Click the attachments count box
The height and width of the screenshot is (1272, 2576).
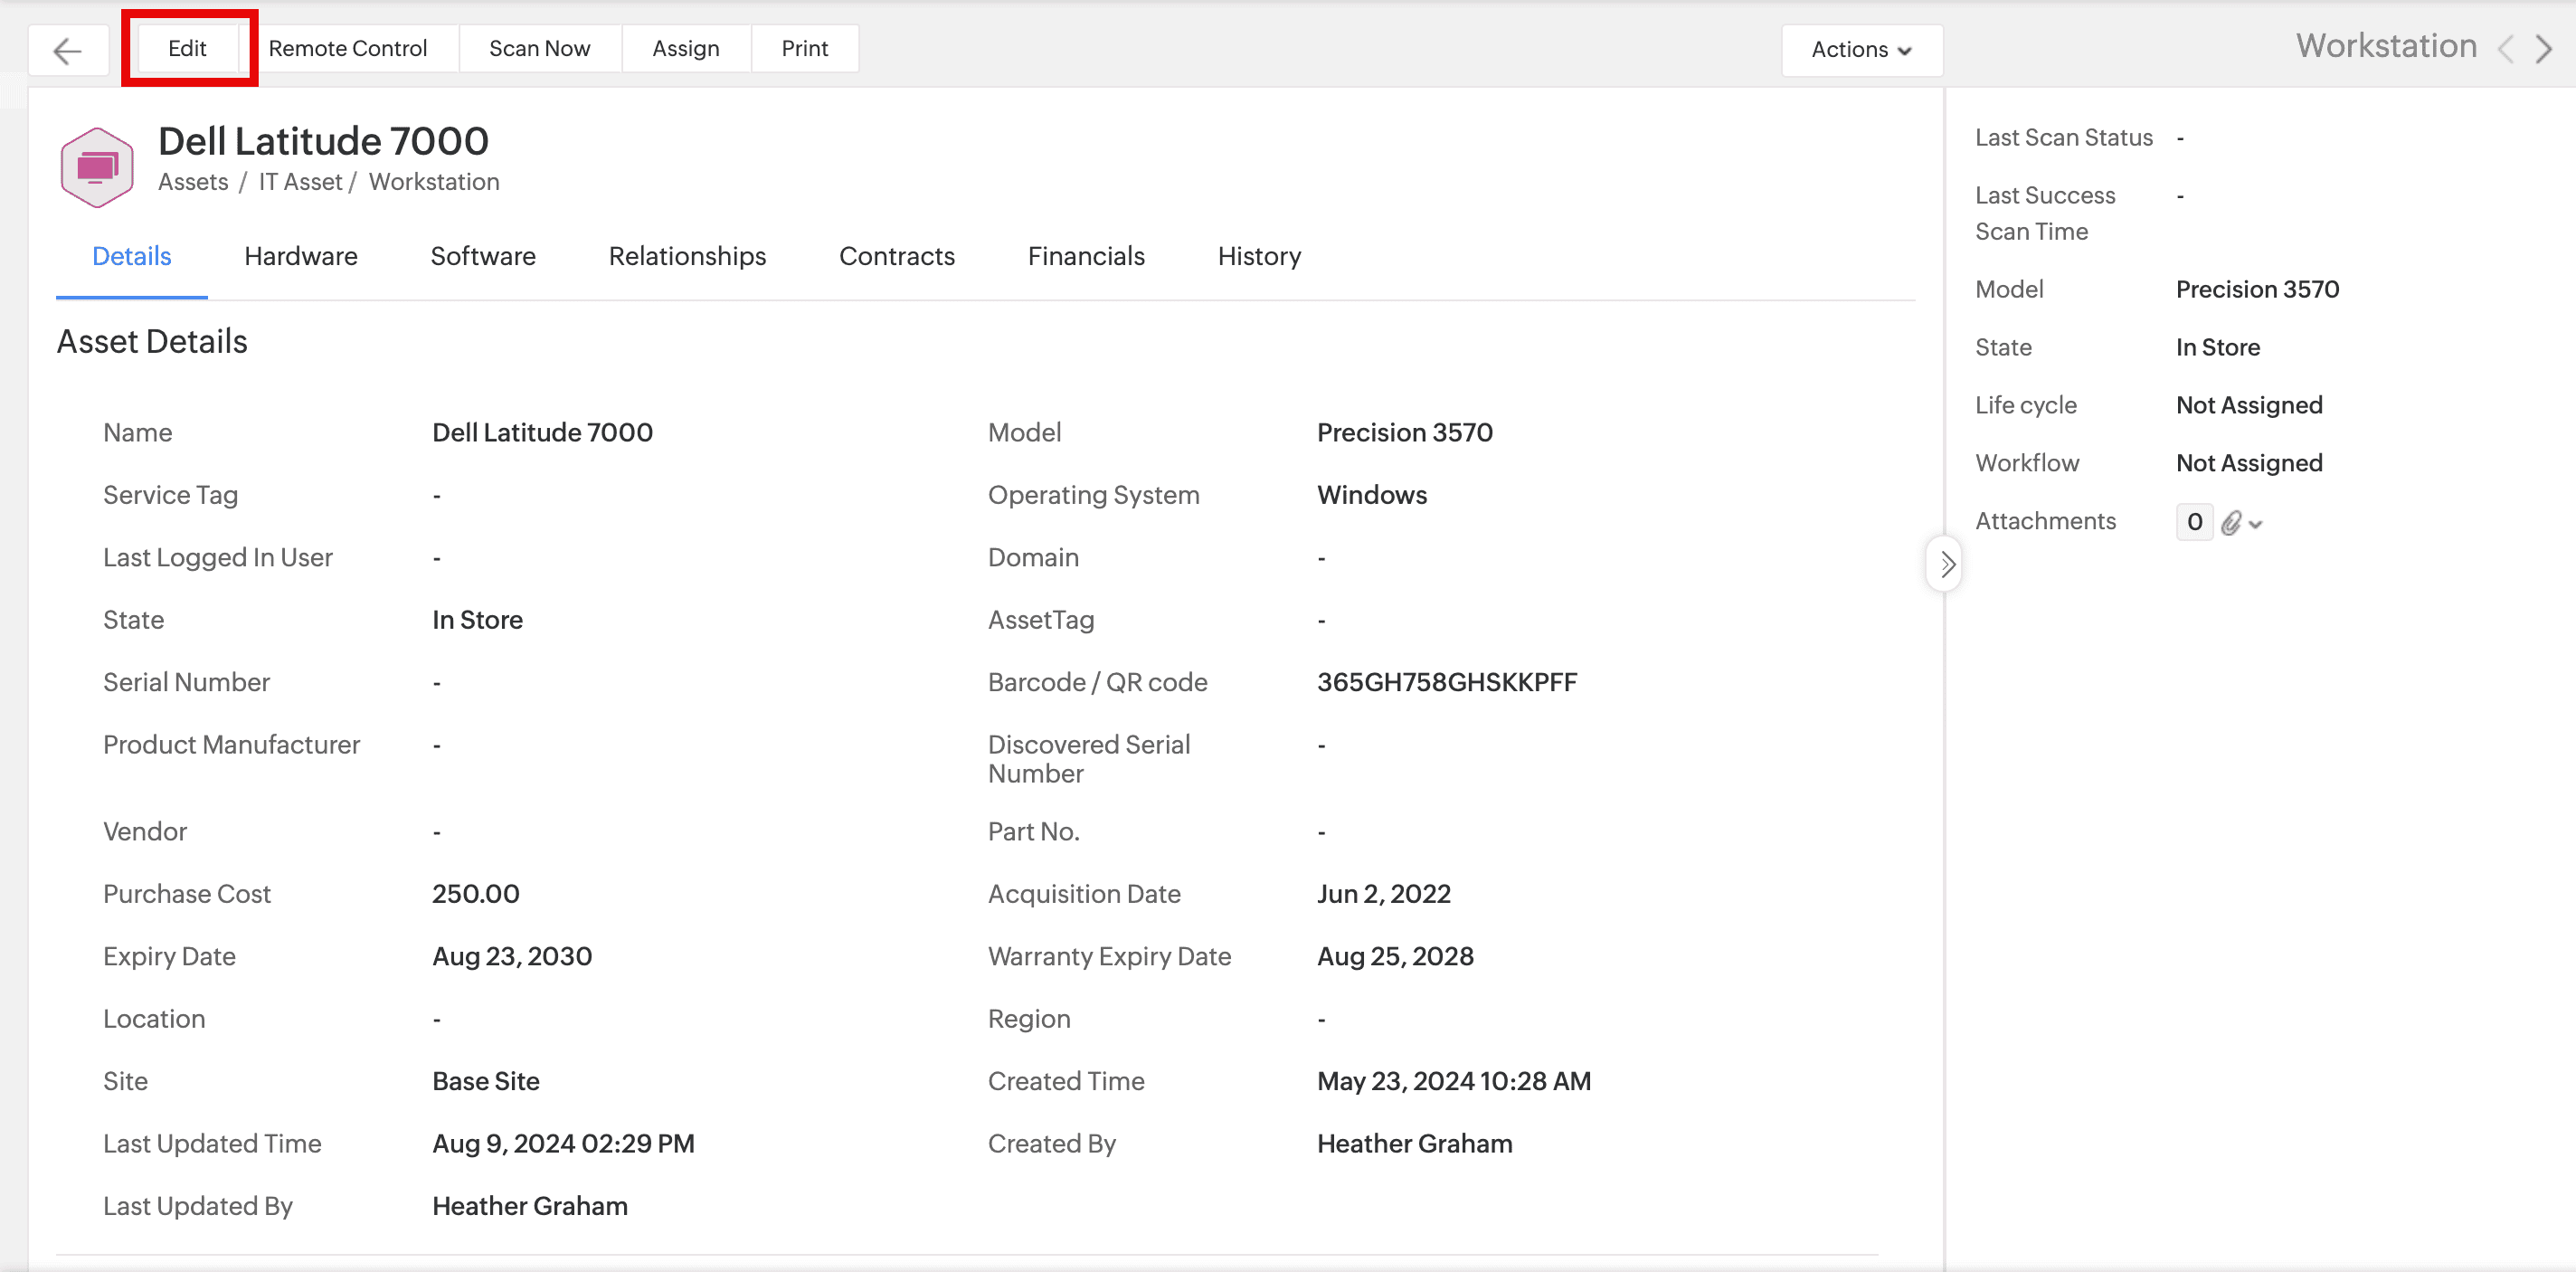point(2194,522)
